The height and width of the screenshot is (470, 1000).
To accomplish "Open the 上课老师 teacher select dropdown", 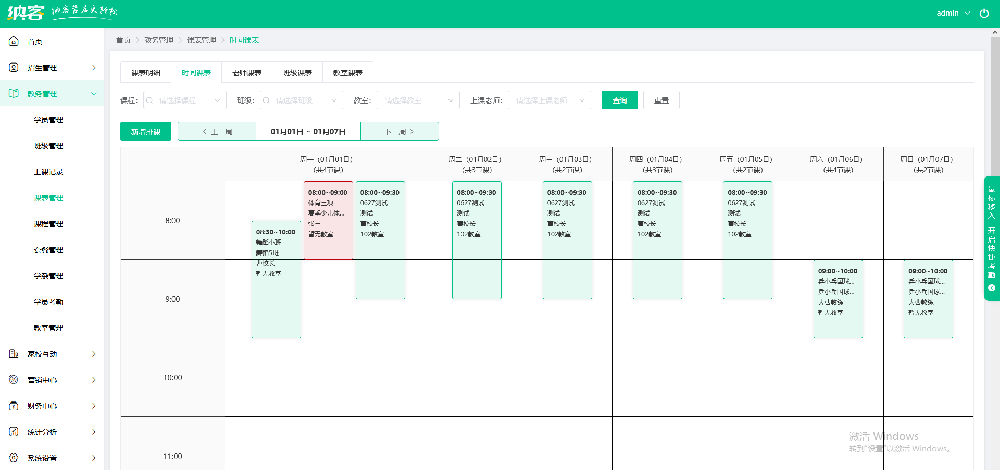I will [x=552, y=100].
